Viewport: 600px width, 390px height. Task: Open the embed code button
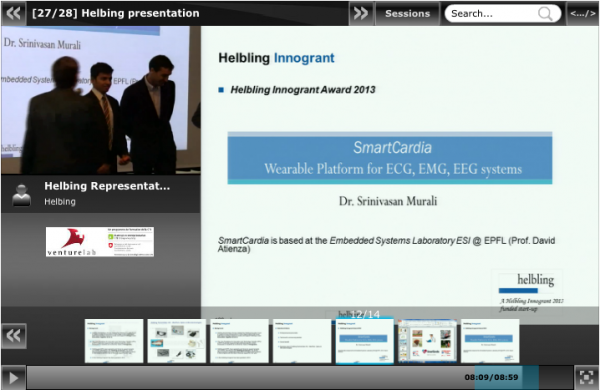[x=582, y=13]
